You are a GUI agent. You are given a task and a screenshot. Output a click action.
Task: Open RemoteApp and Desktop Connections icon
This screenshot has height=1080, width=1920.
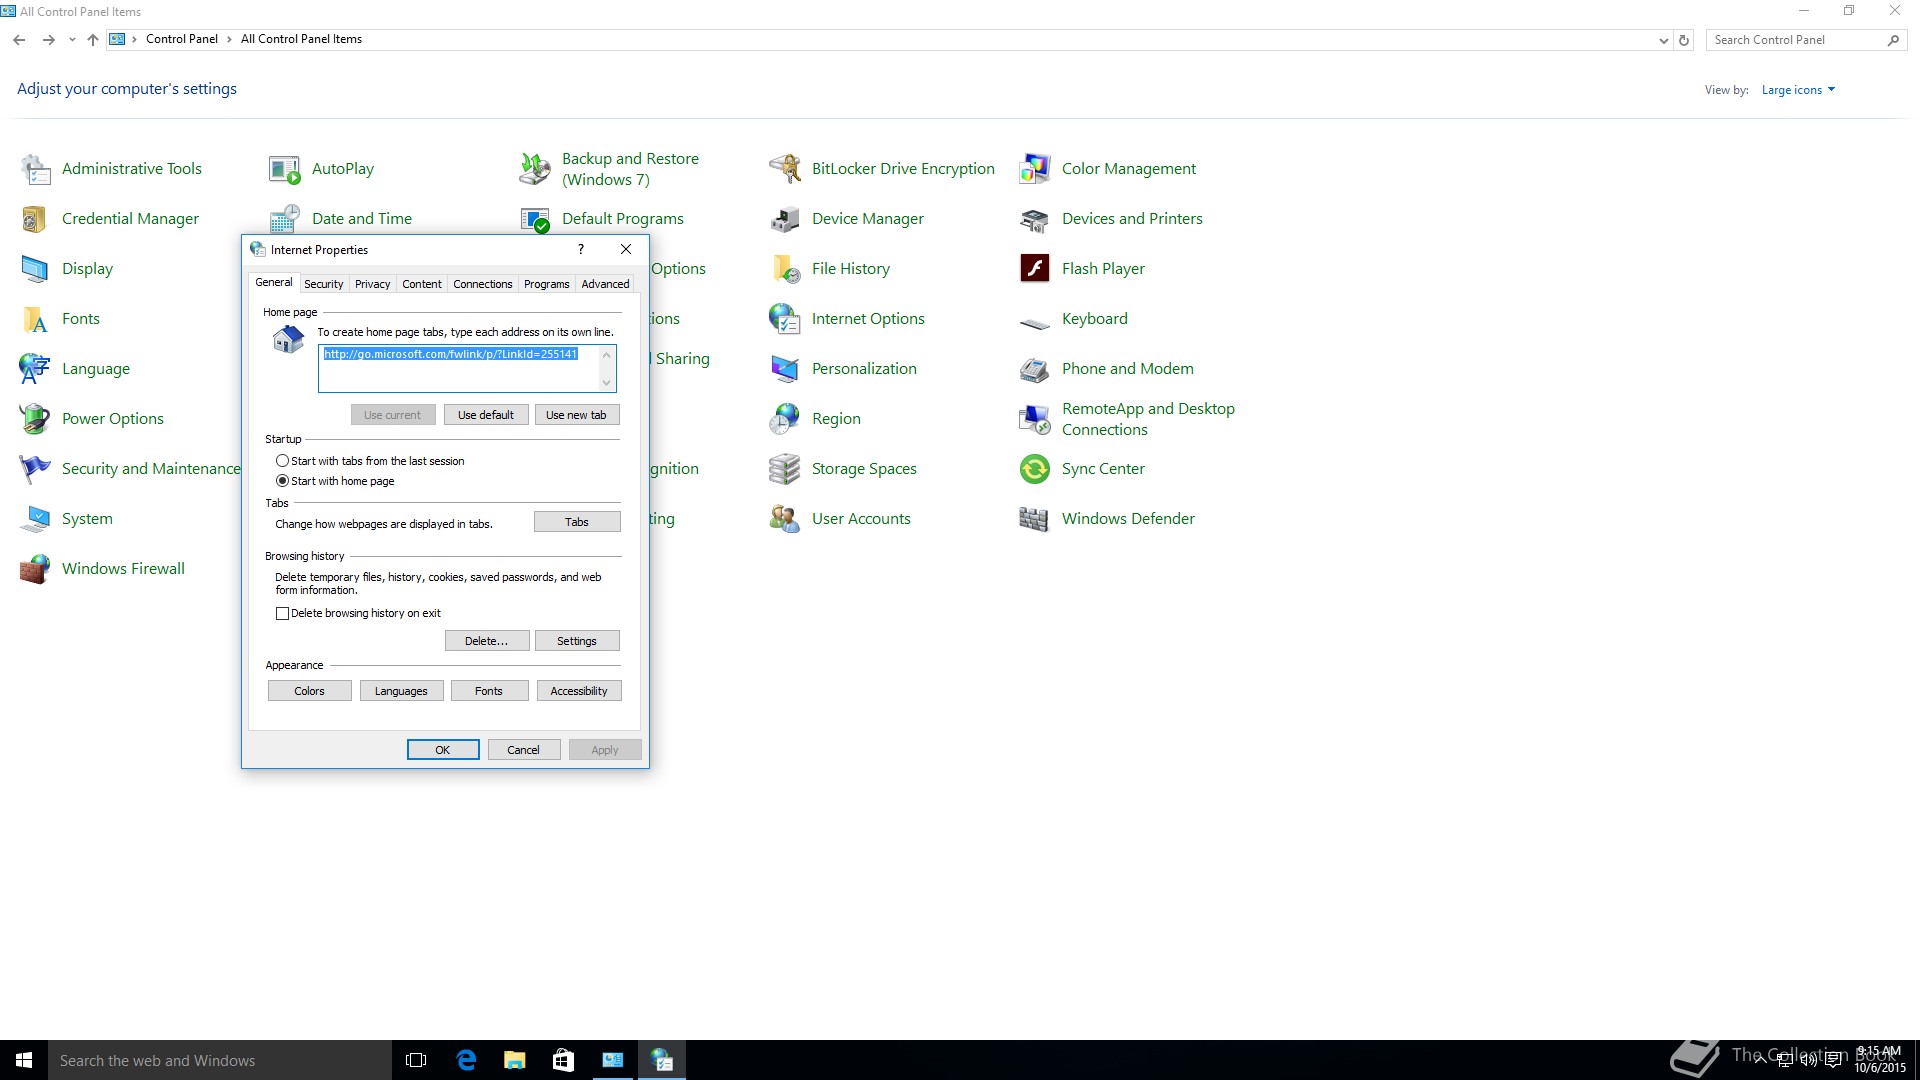pyautogui.click(x=1035, y=419)
